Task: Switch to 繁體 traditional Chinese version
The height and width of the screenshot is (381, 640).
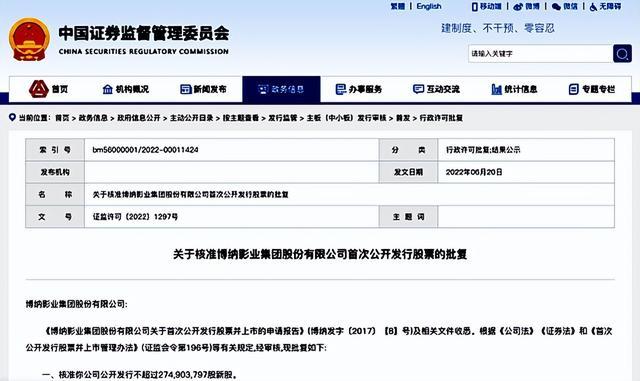Action: 398,7
